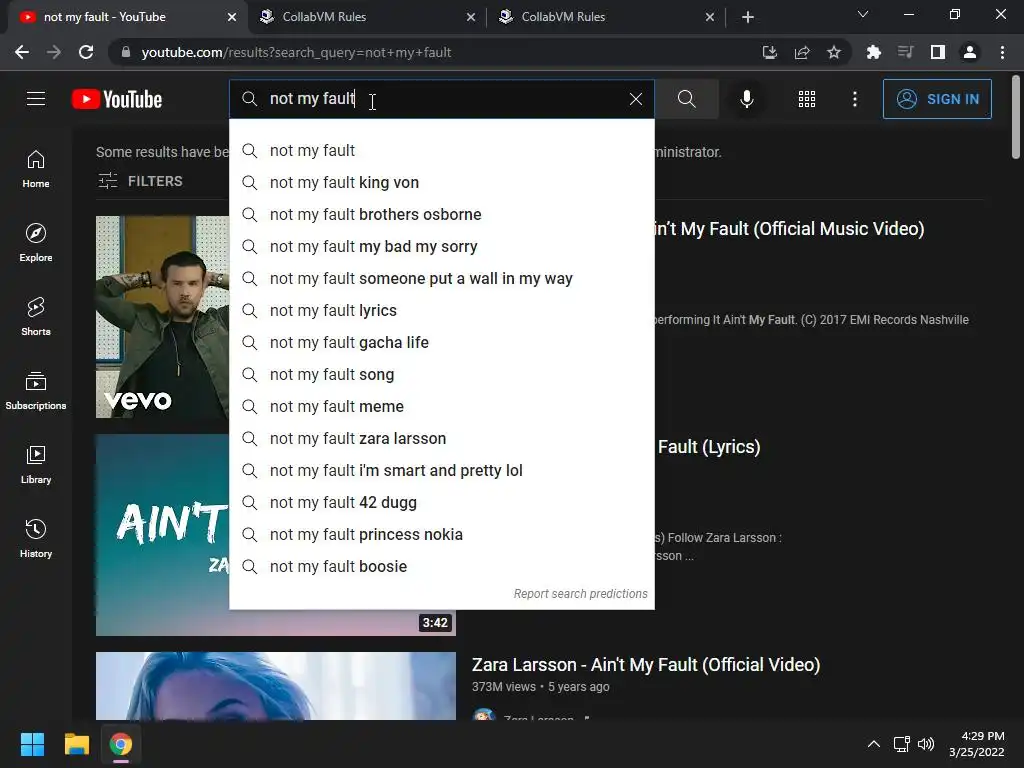
Task: Close the YouTube browser tab
Action: [232, 17]
